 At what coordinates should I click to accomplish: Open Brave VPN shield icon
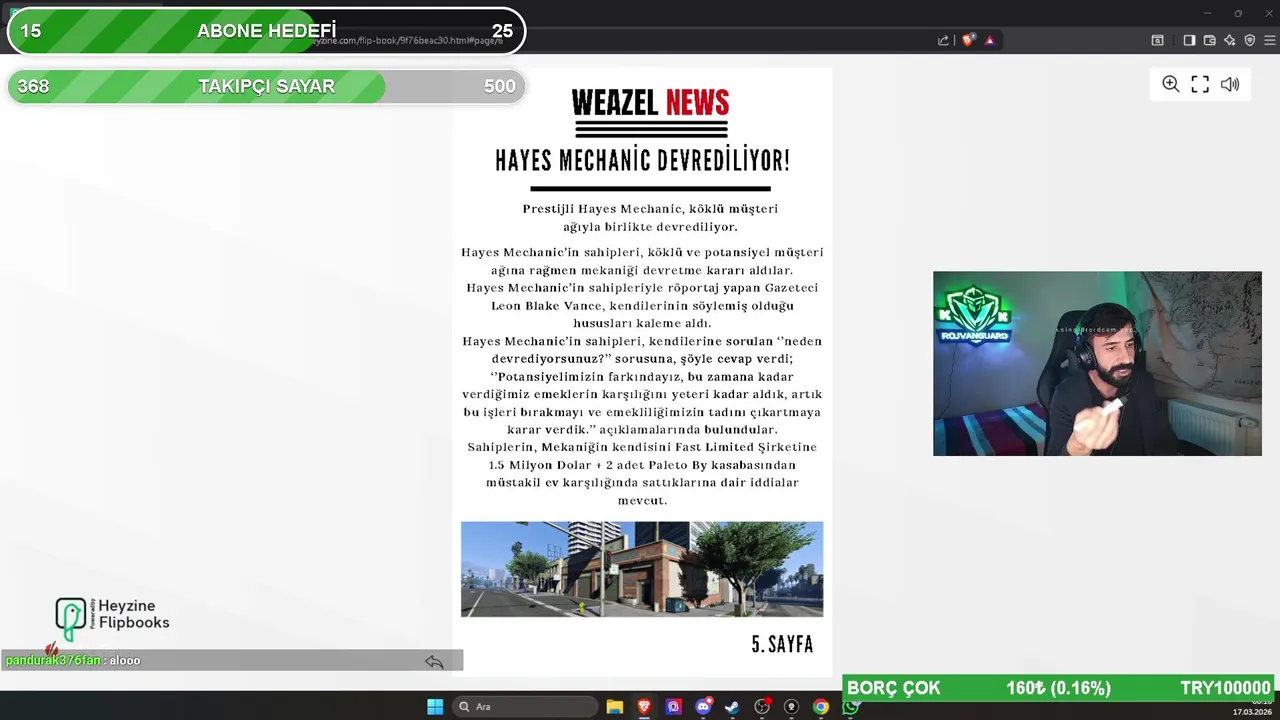(x=1249, y=40)
